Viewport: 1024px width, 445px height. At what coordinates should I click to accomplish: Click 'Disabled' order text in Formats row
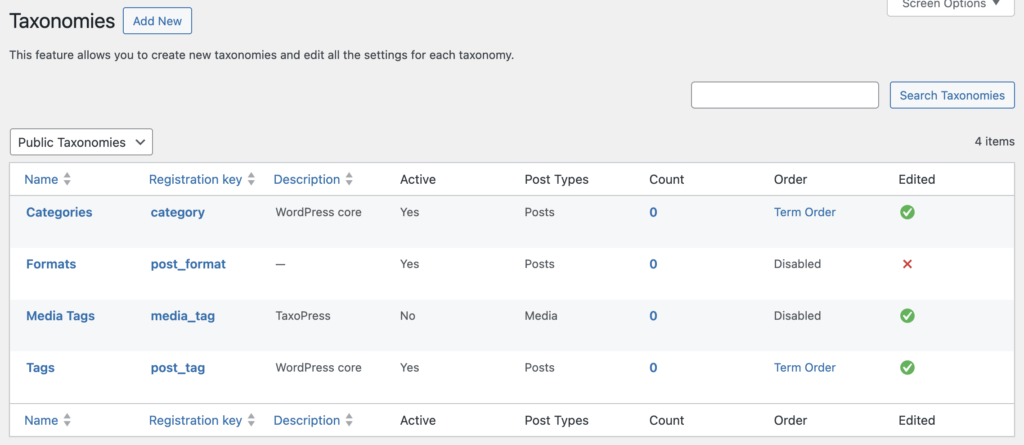click(797, 264)
